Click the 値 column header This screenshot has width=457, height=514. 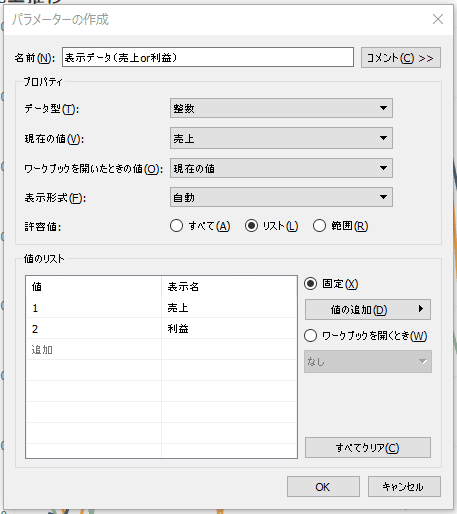94,286
